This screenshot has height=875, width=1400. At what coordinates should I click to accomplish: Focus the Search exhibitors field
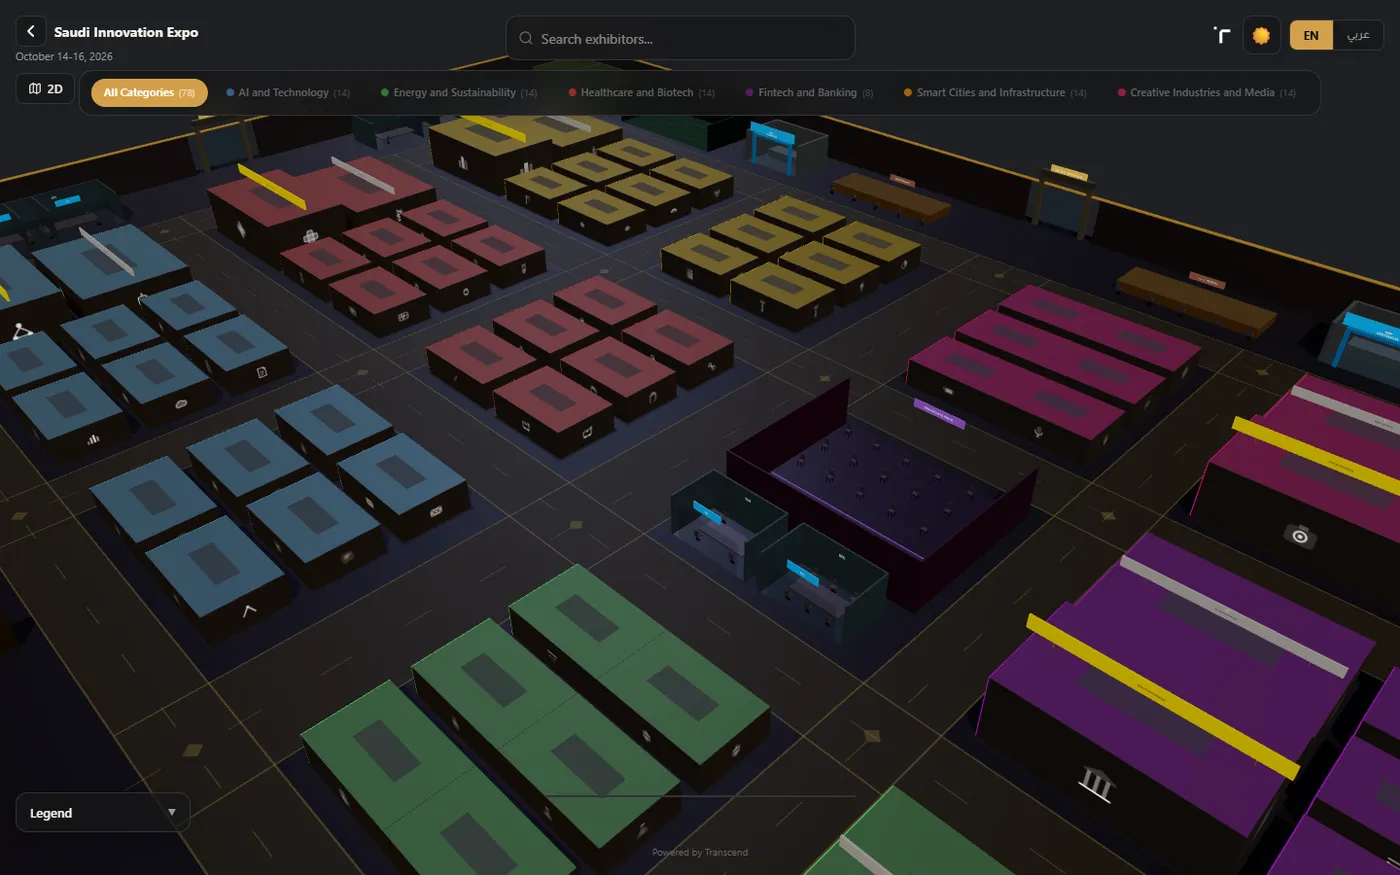pos(680,38)
